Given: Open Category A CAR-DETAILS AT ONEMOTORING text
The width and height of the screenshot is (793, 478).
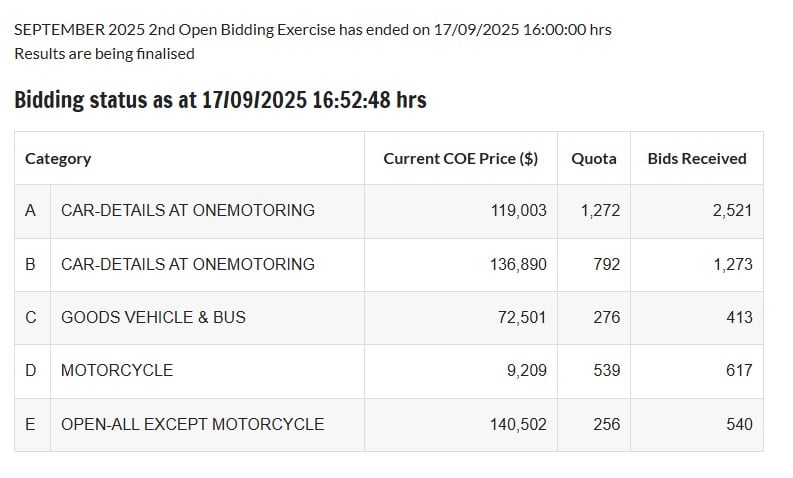Looking at the screenshot, I should pos(188,210).
